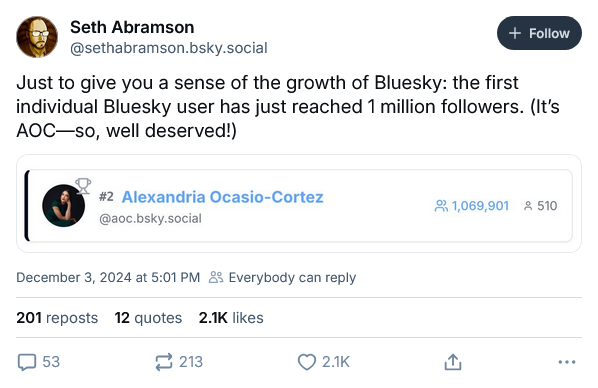Click the Seth Abramson display name
Viewport: 598px width, 388px height.
point(132,27)
